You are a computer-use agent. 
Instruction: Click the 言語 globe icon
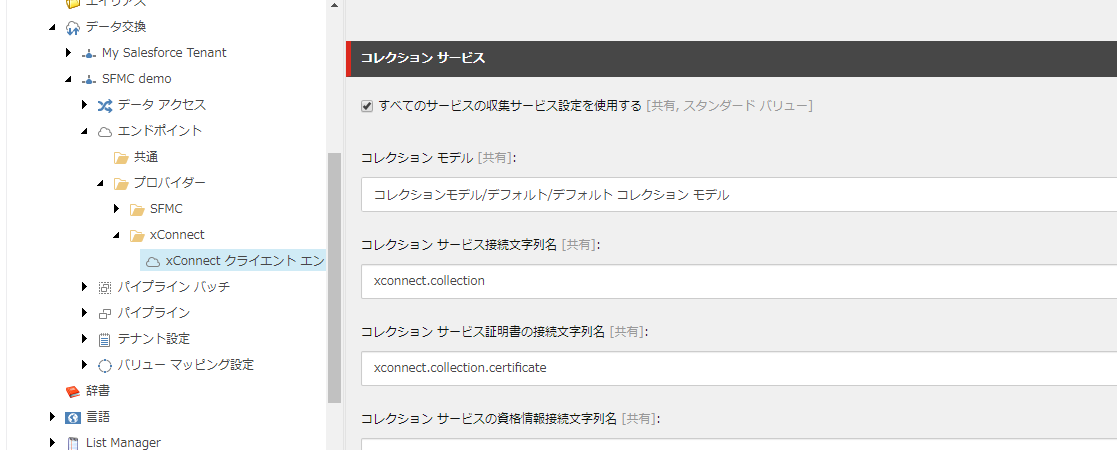(72, 417)
